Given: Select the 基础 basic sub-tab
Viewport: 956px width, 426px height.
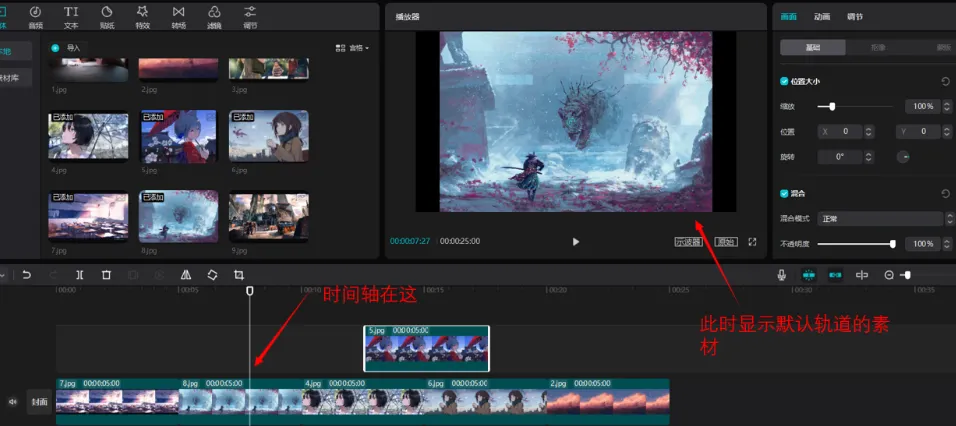Looking at the screenshot, I should coord(813,48).
